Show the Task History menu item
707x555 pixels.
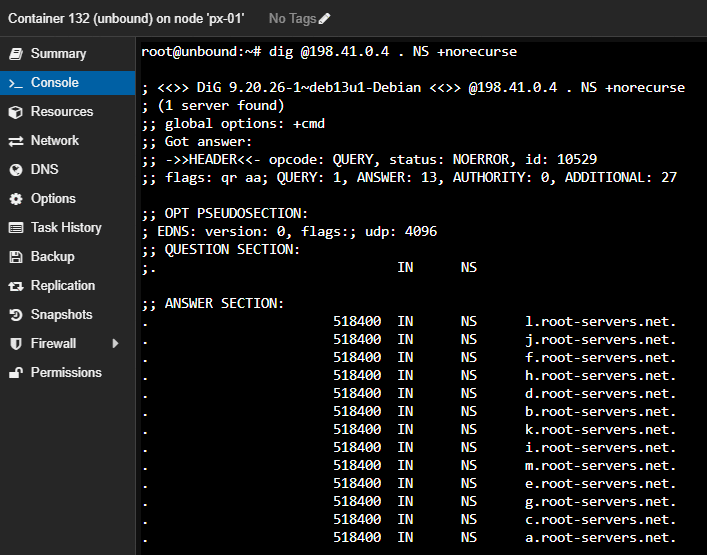point(68,228)
